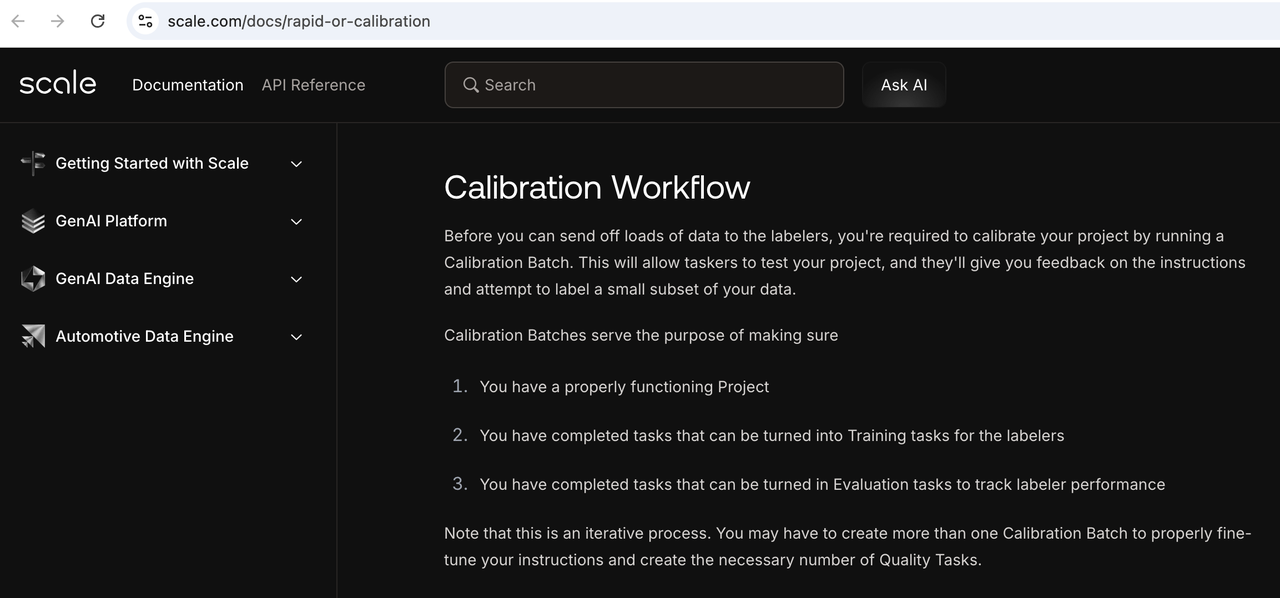The width and height of the screenshot is (1280, 598).
Task: Click the GenAI Data Engine cube icon
Action: [33, 279]
